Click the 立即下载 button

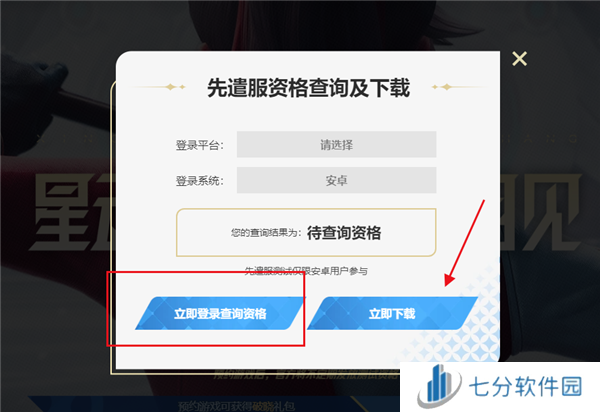tap(392, 313)
